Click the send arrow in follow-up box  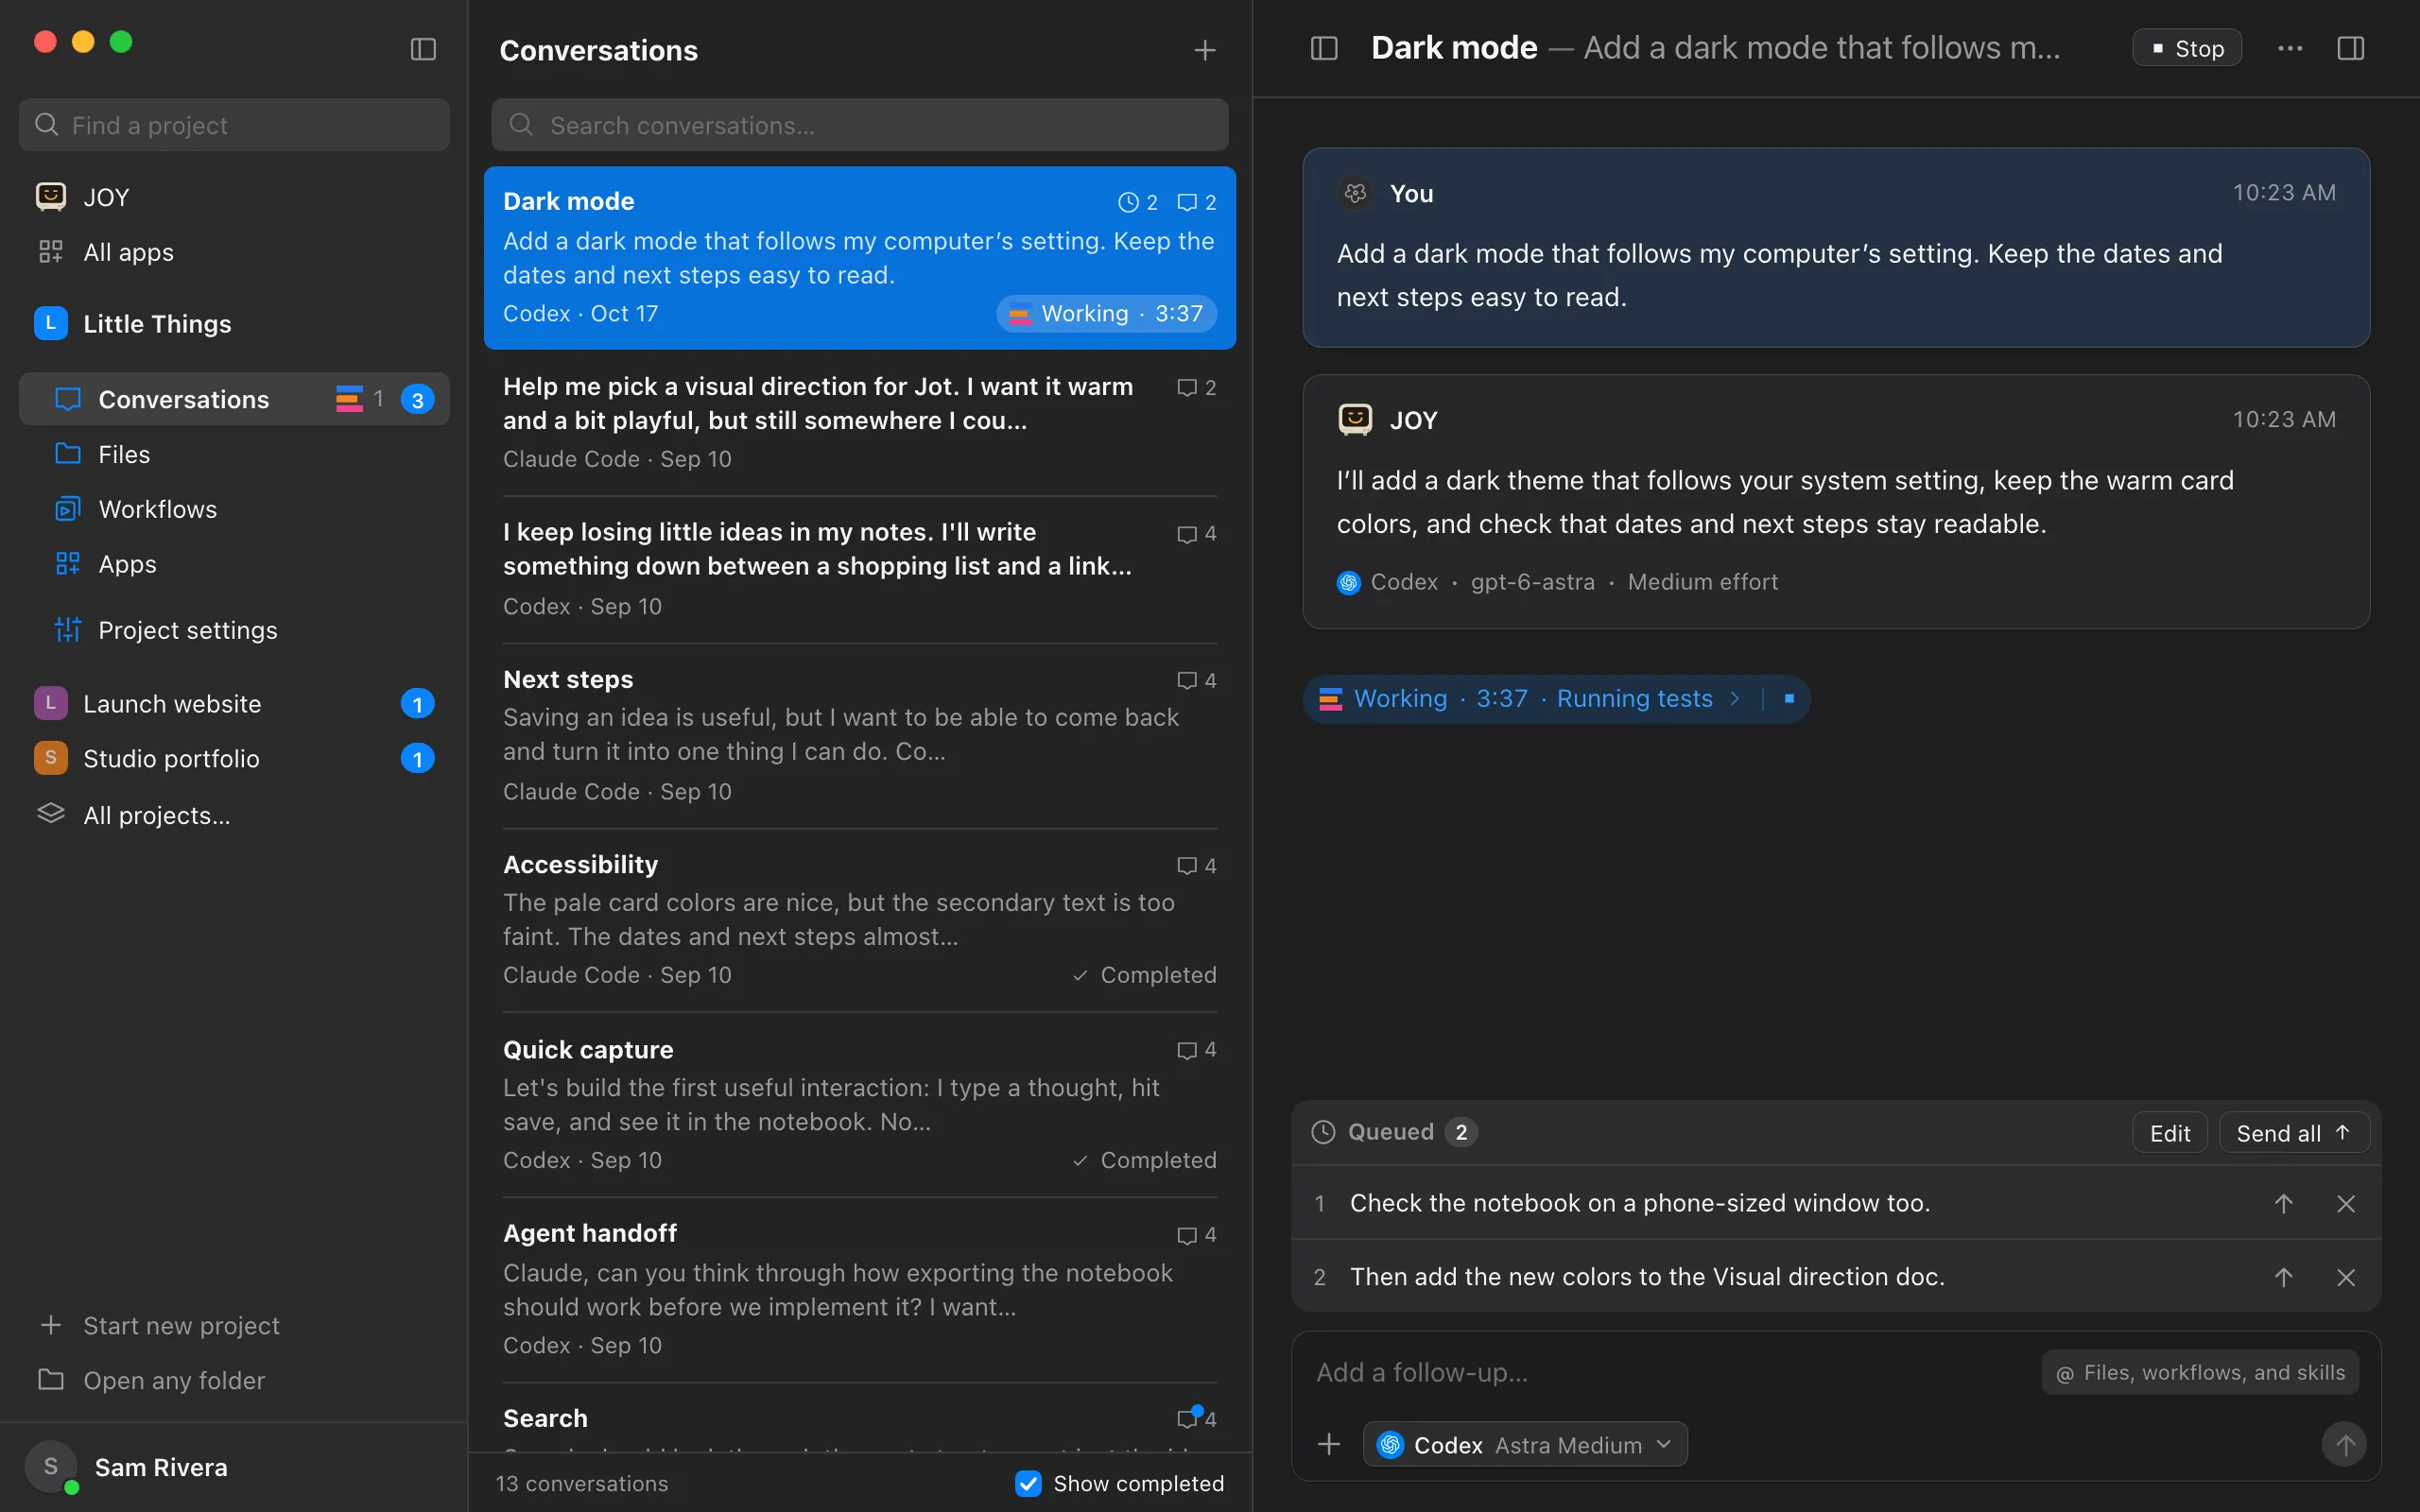2344,1444
